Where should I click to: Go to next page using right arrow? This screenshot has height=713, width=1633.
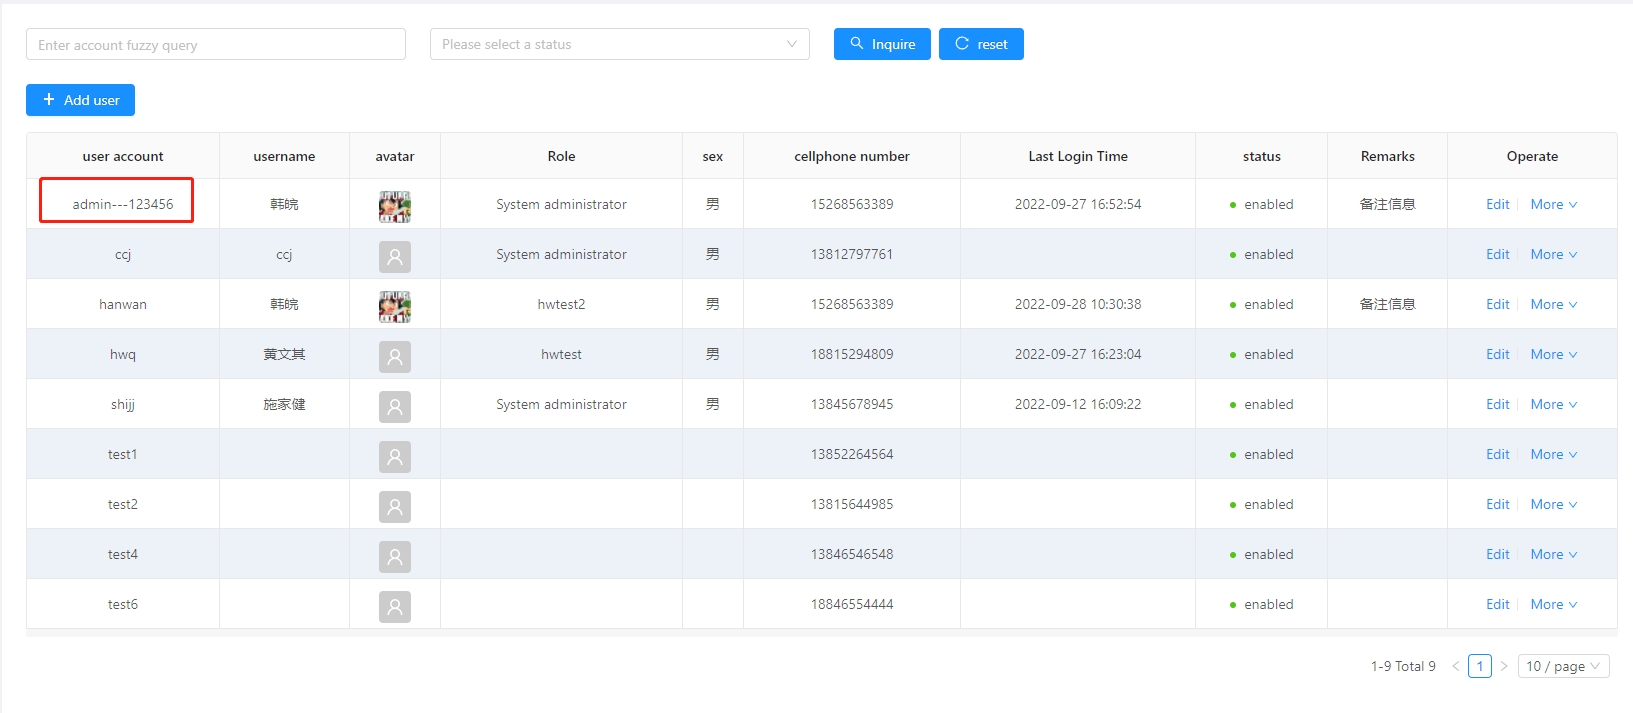point(1503,666)
